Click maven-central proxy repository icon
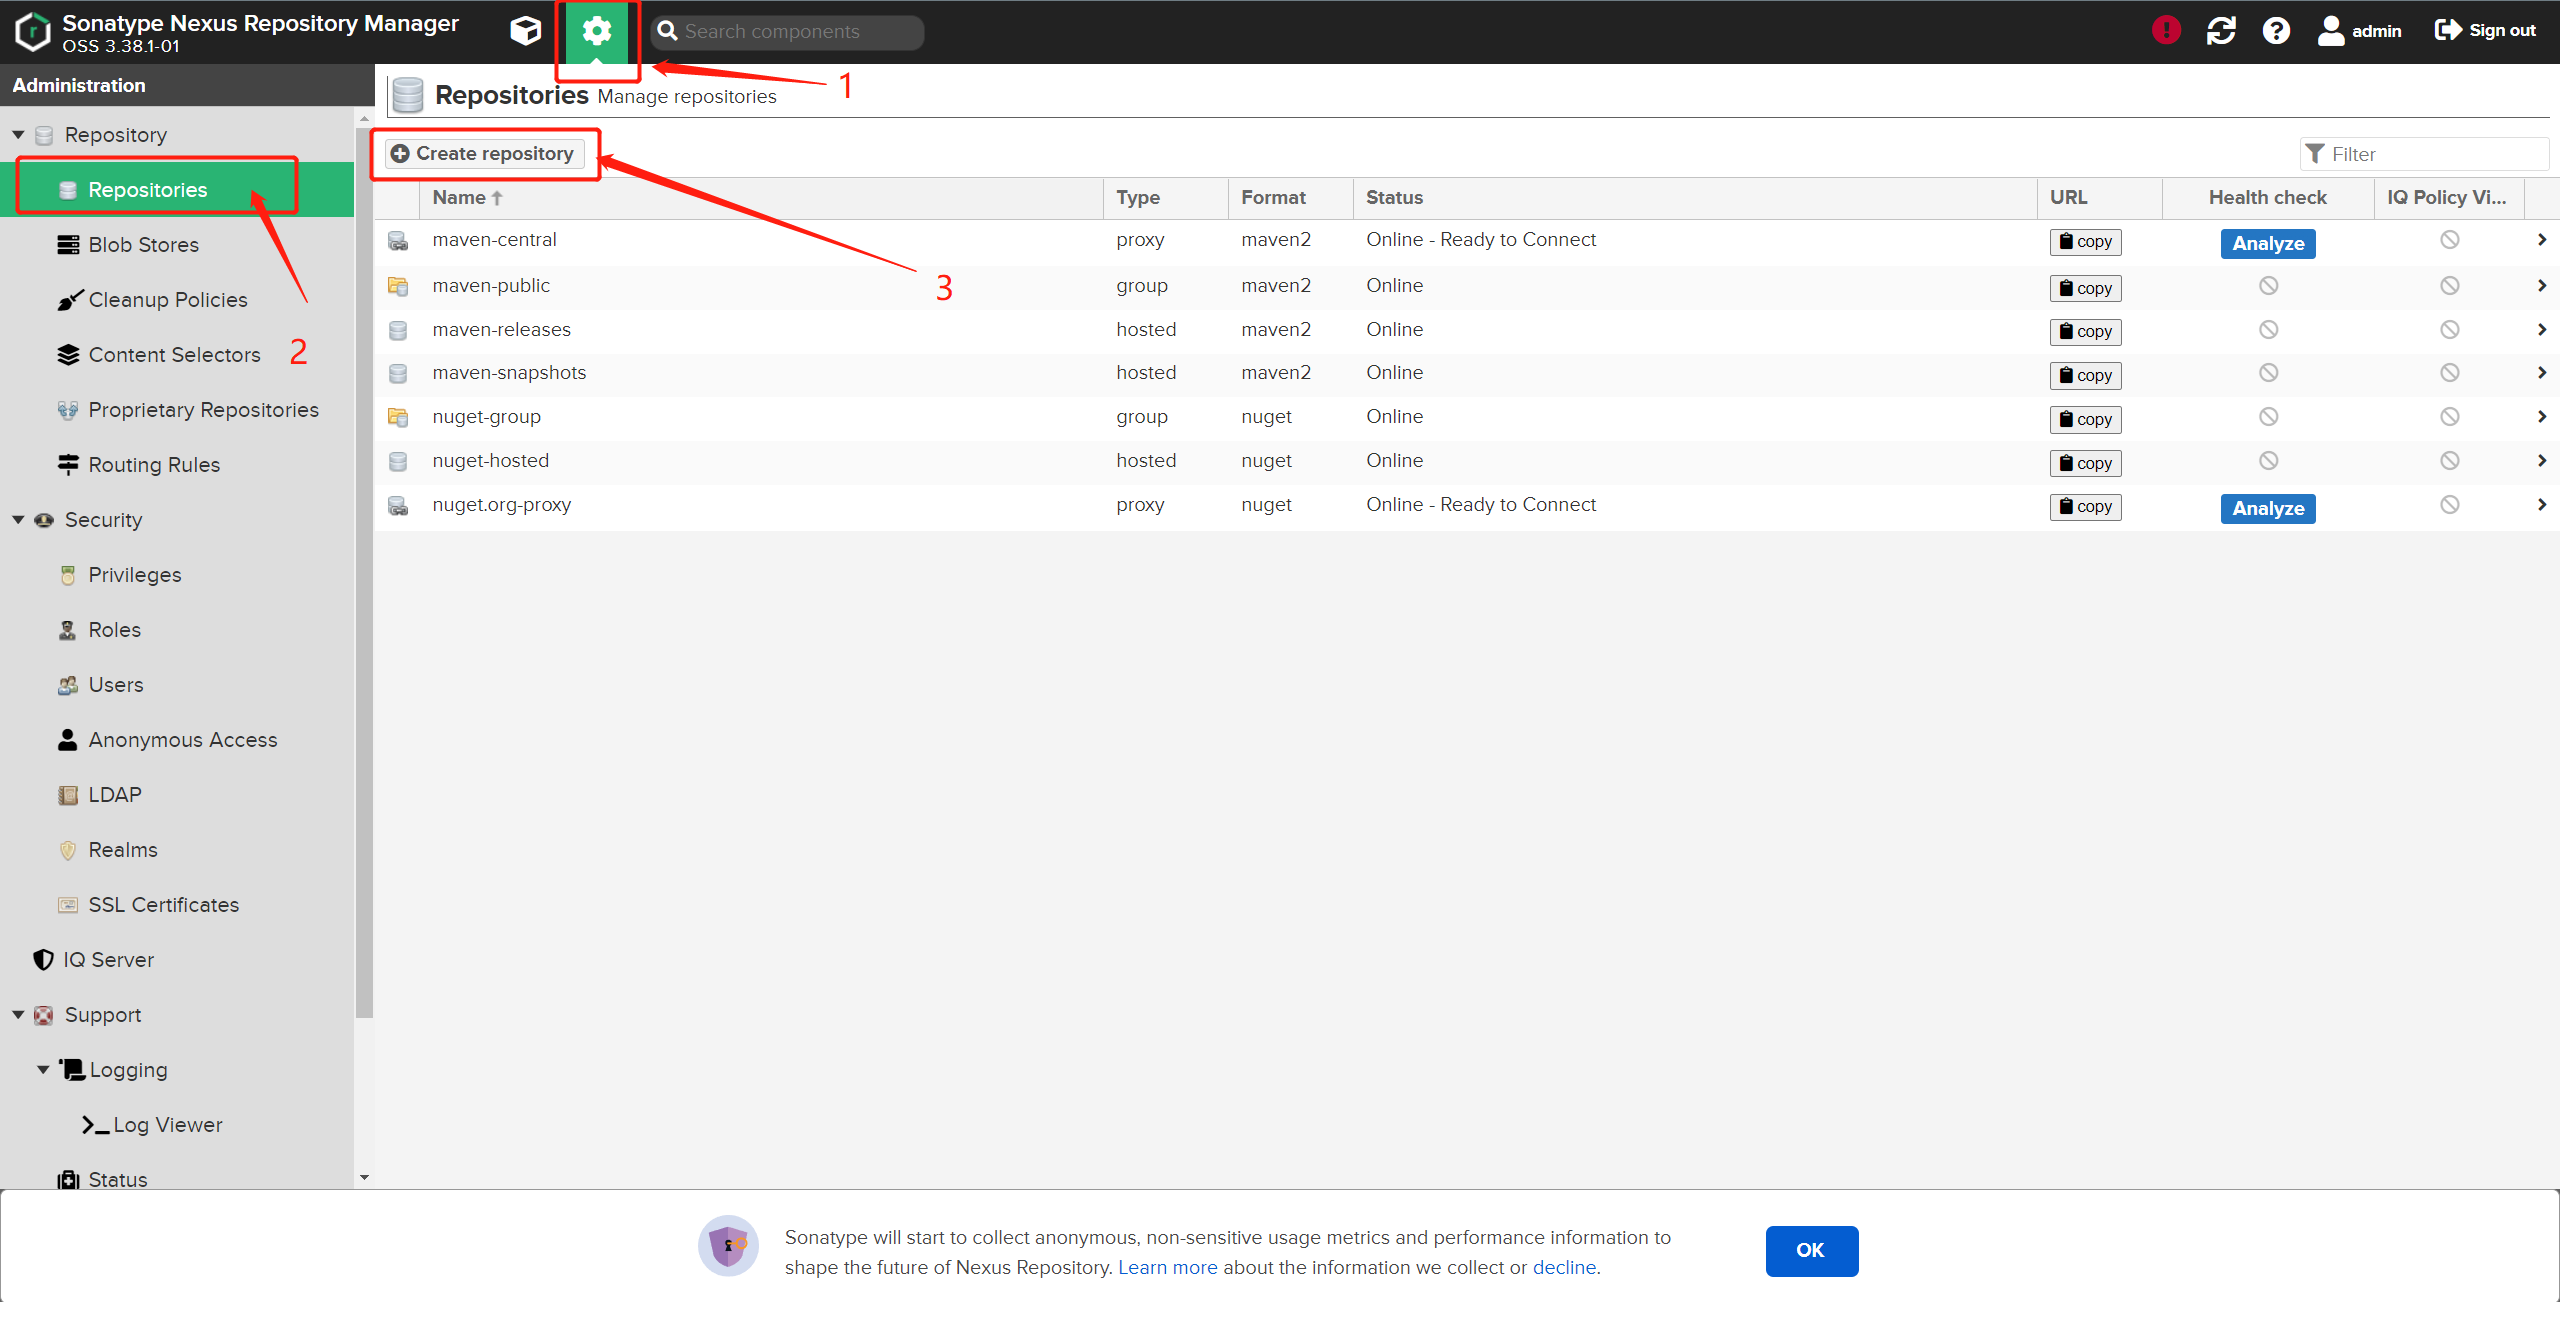 [398, 241]
